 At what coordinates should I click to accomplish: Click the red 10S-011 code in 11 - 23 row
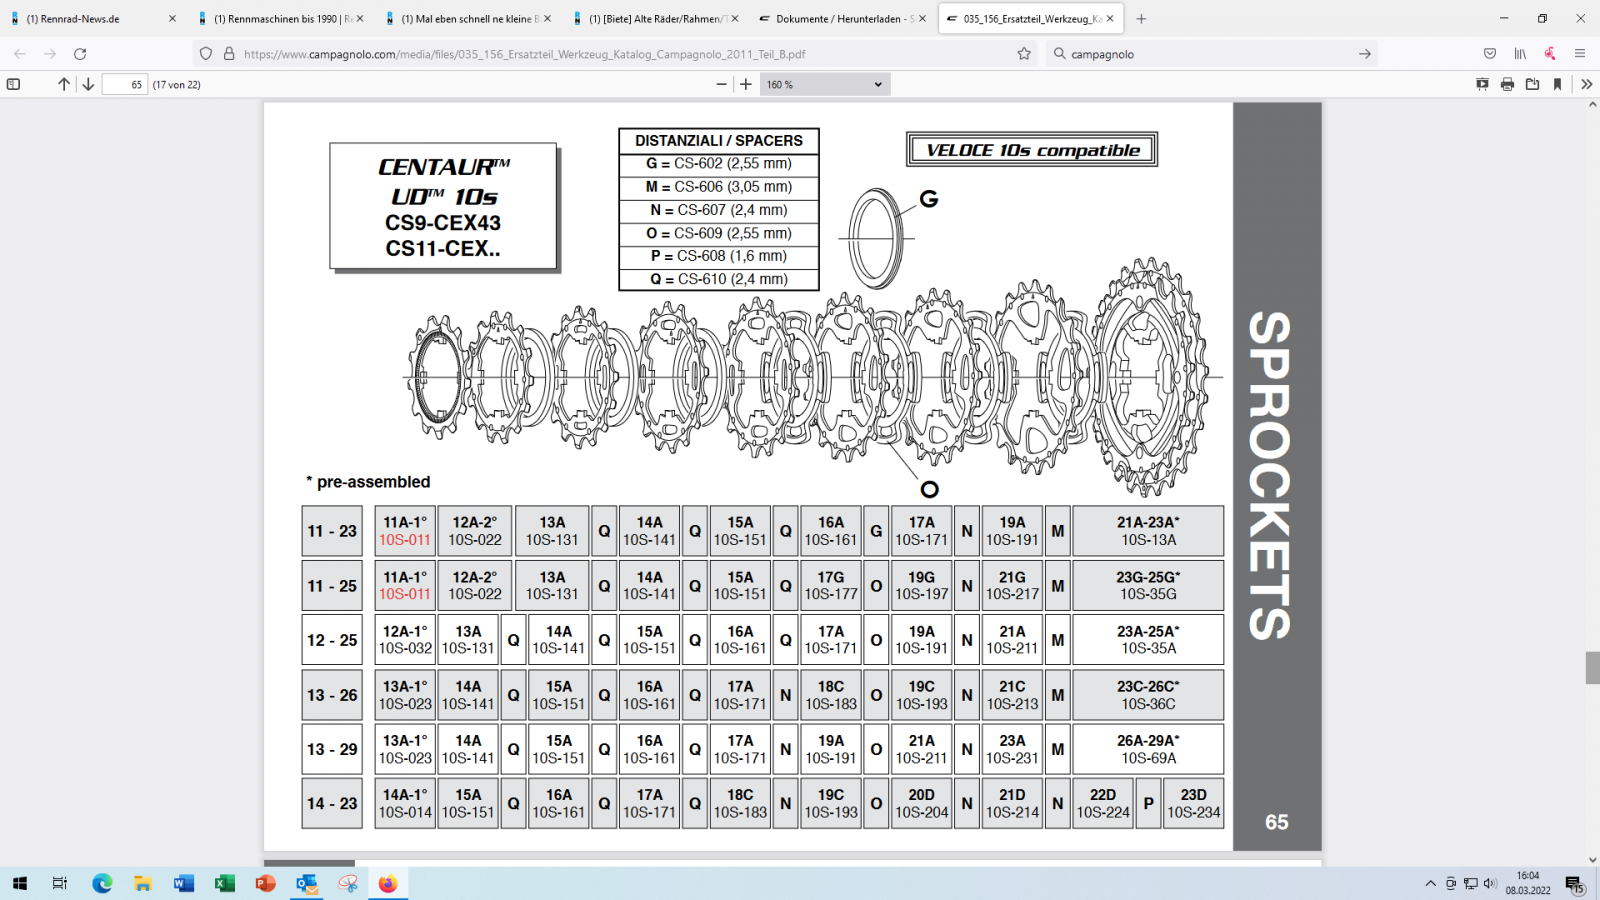(405, 540)
